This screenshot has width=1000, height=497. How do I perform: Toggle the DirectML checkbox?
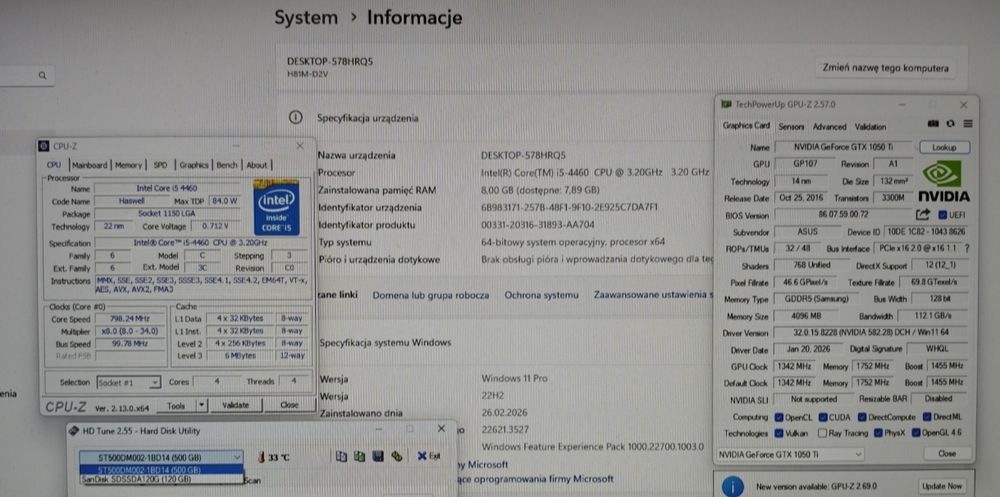click(x=925, y=417)
